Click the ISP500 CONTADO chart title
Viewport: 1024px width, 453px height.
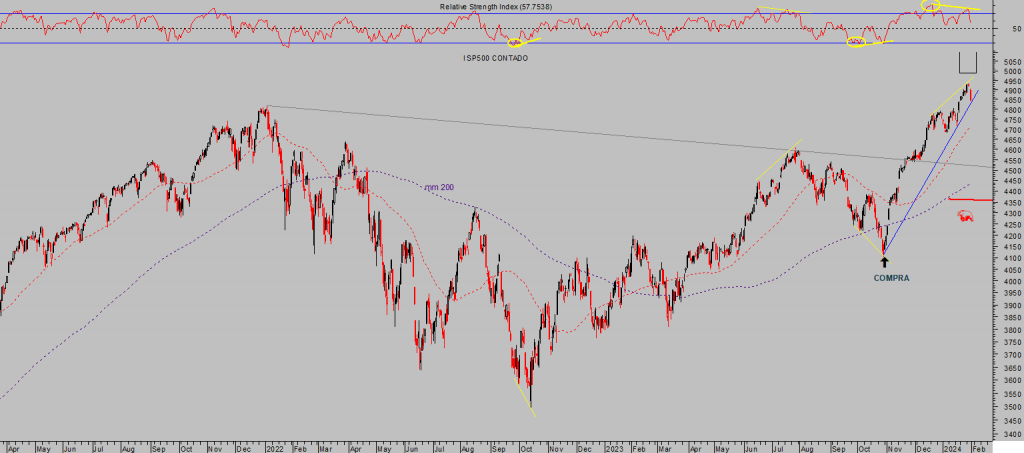tap(488, 59)
